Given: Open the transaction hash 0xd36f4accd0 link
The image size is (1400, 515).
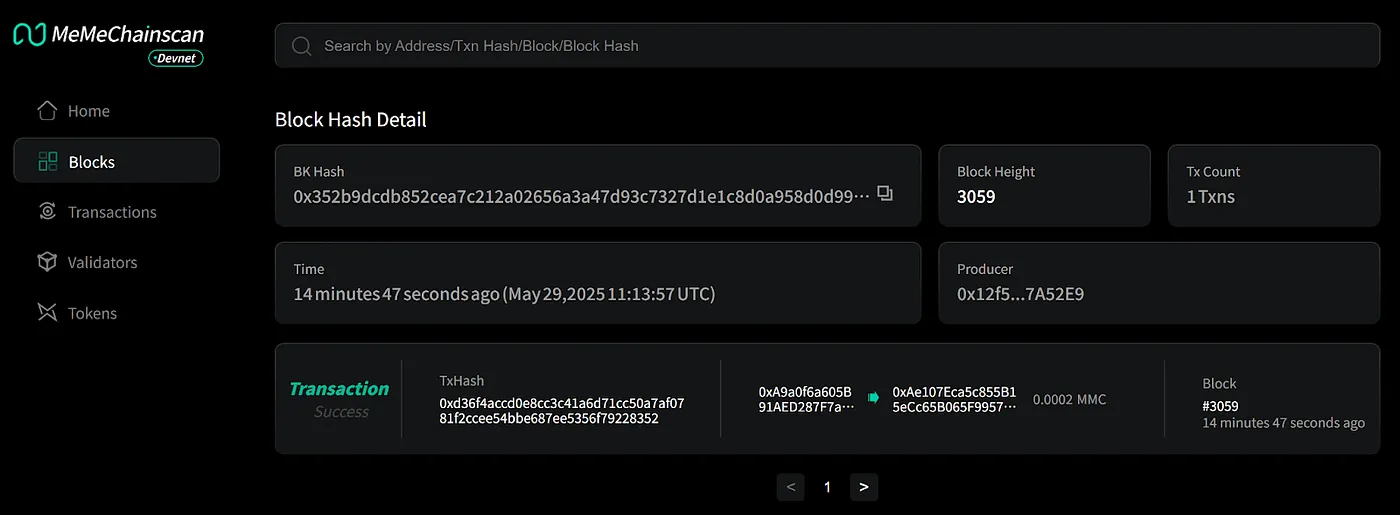Looking at the screenshot, I should pyautogui.click(x=562, y=411).
